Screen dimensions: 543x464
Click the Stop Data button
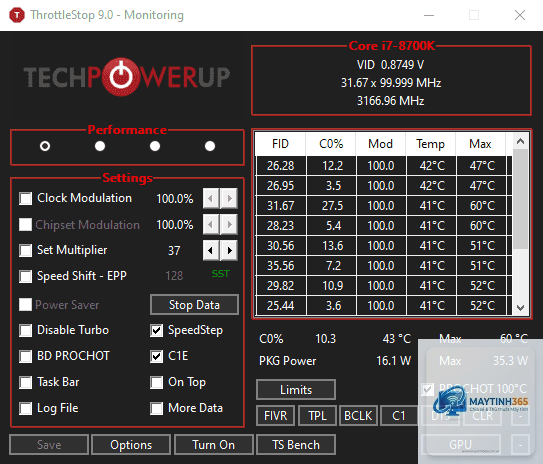pos(194,305)
